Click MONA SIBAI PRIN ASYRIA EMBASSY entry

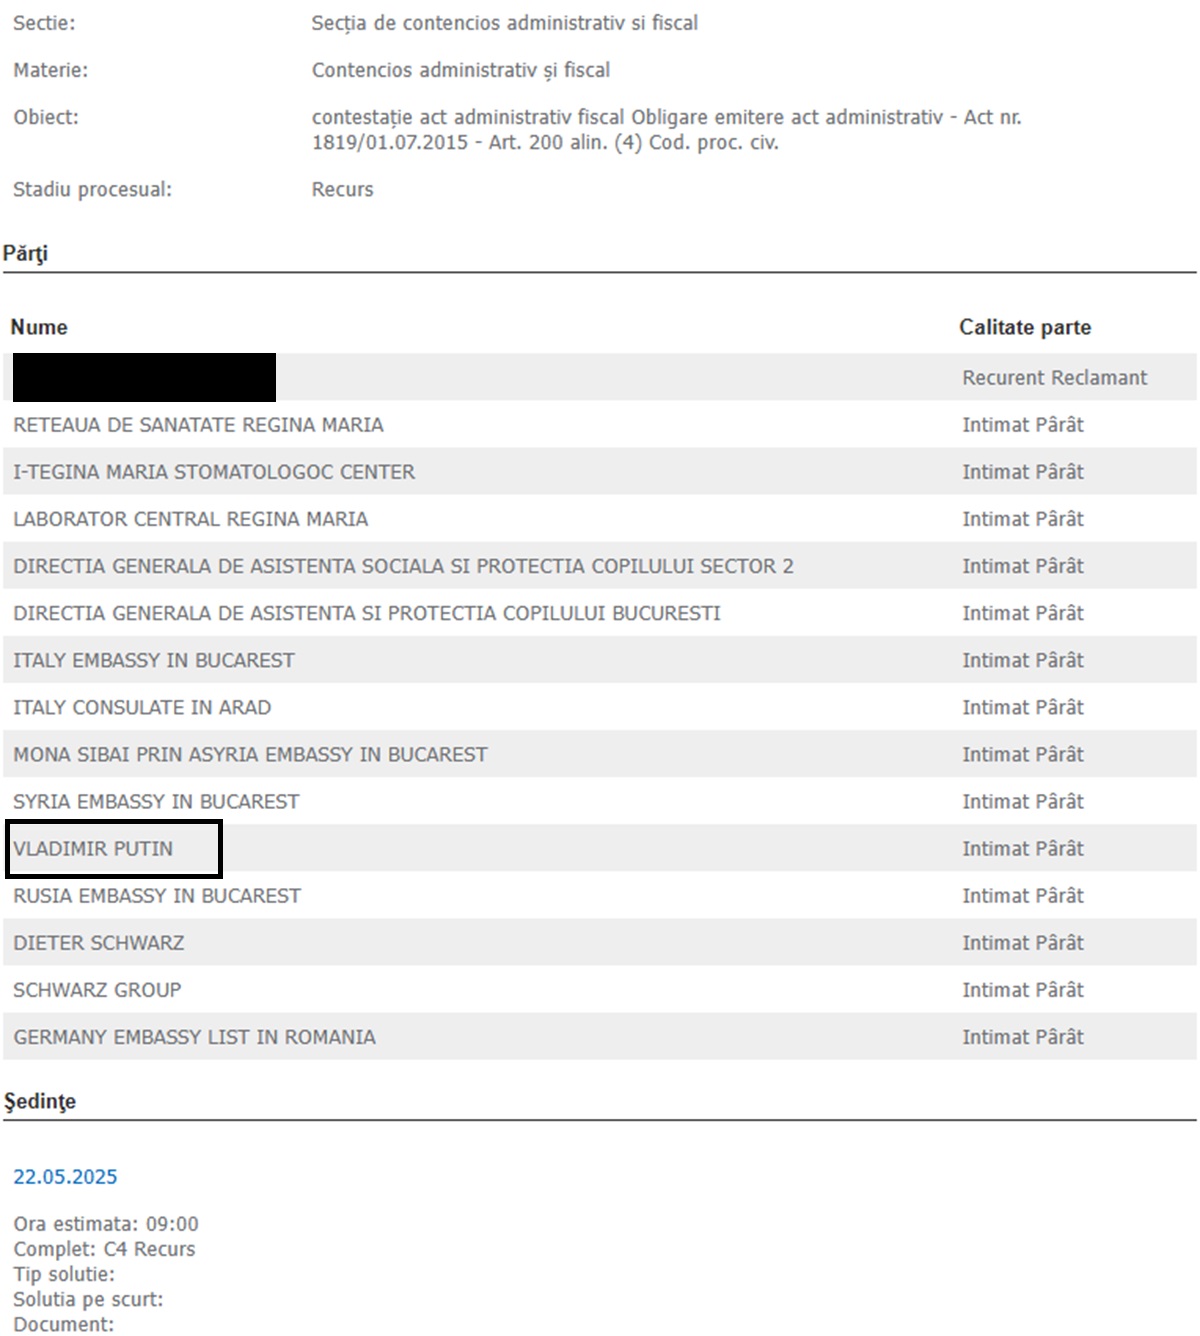[x=250, y=754]
